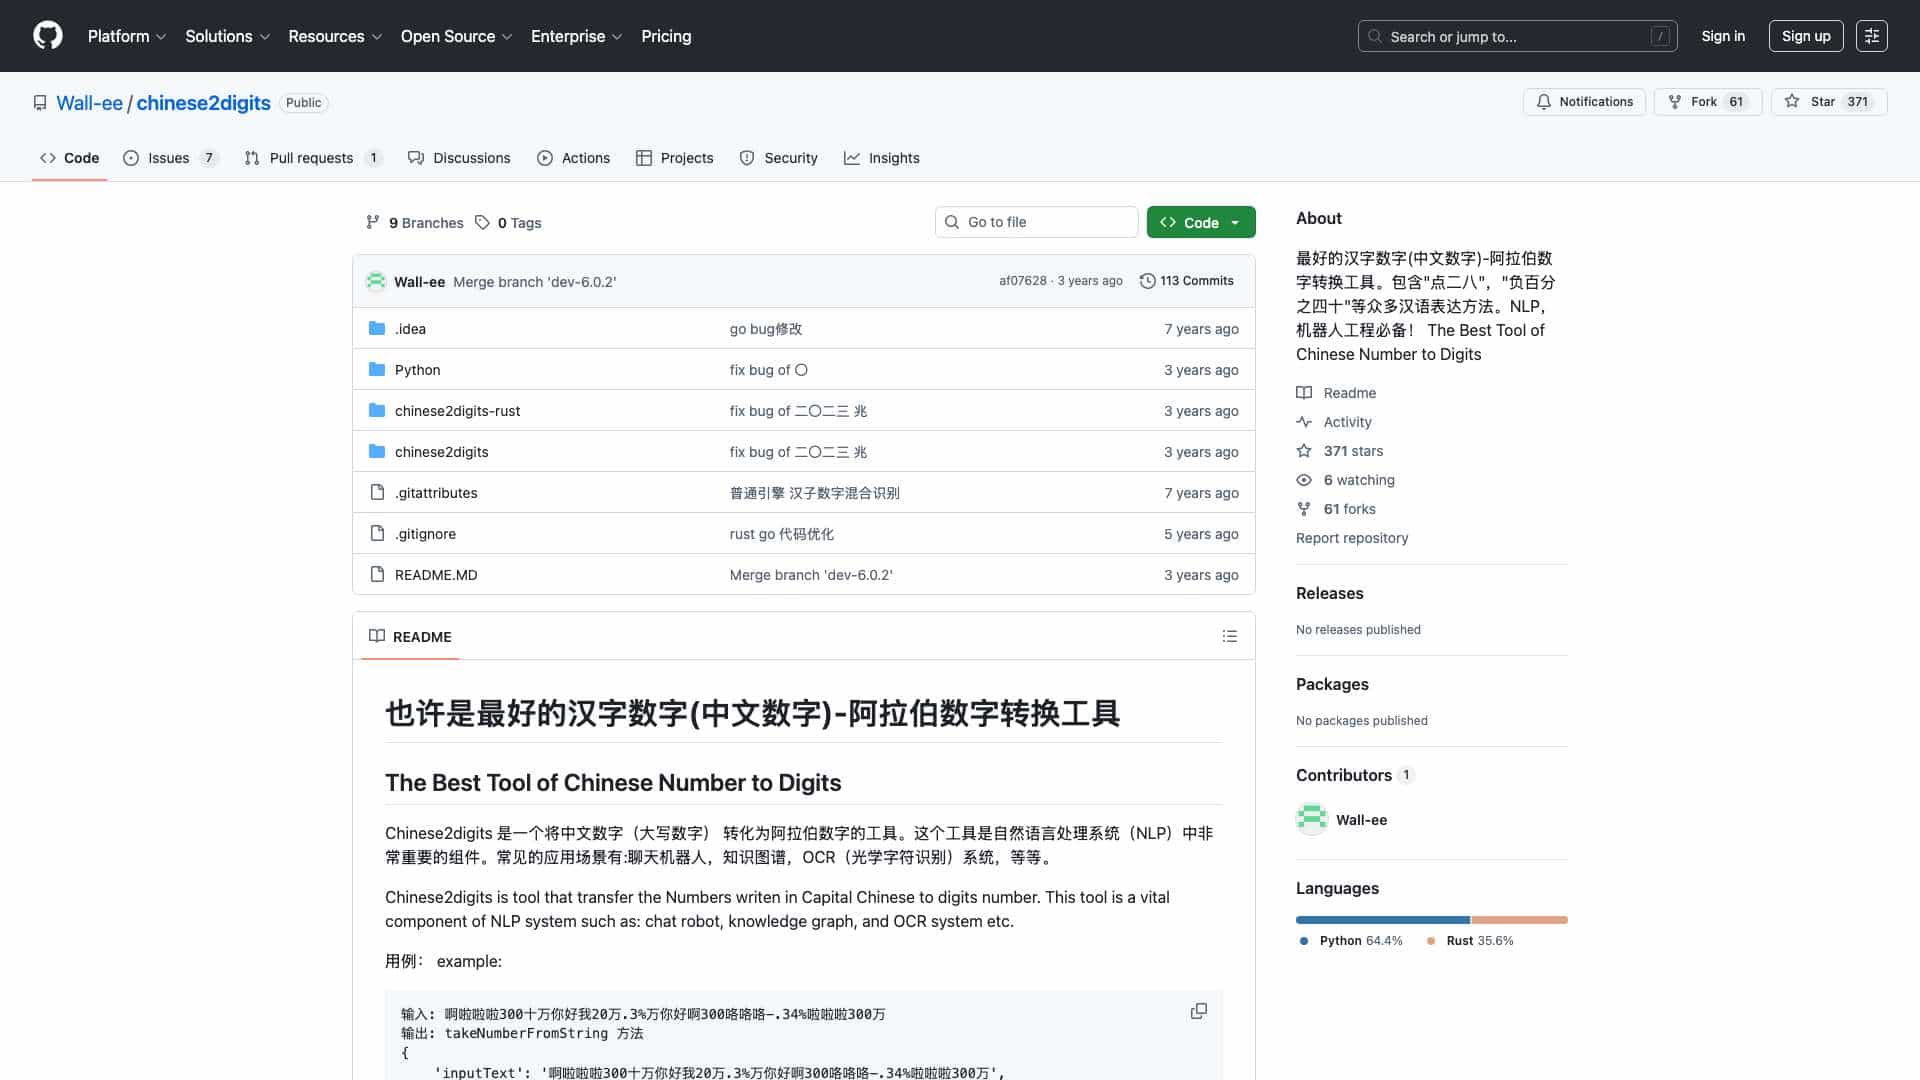Viewport: 1920px width, 1080px height.
Task: Click the Go to file search field
Action: [x=1036, y=222]
